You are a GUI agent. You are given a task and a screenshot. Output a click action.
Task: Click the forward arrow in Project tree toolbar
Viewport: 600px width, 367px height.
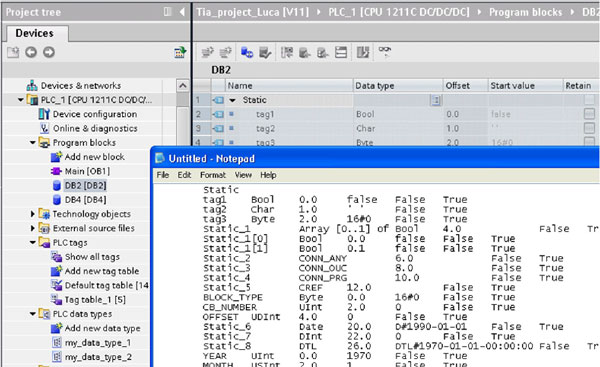coord(49,52)
